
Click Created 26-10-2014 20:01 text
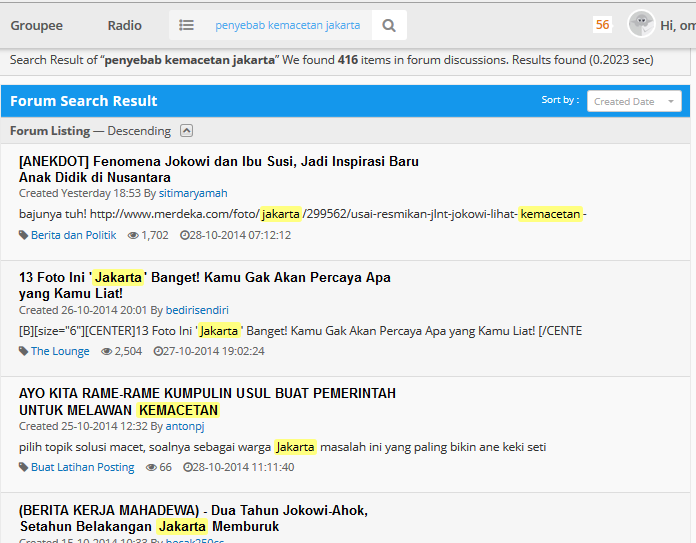(x=83, y=310)
